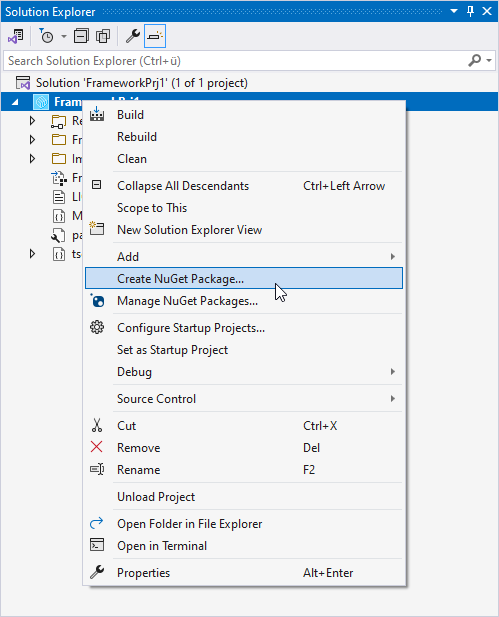Click the wrench file icon next to pa
499x617 pixels.
pyautogui.click(x=59, y=235)
